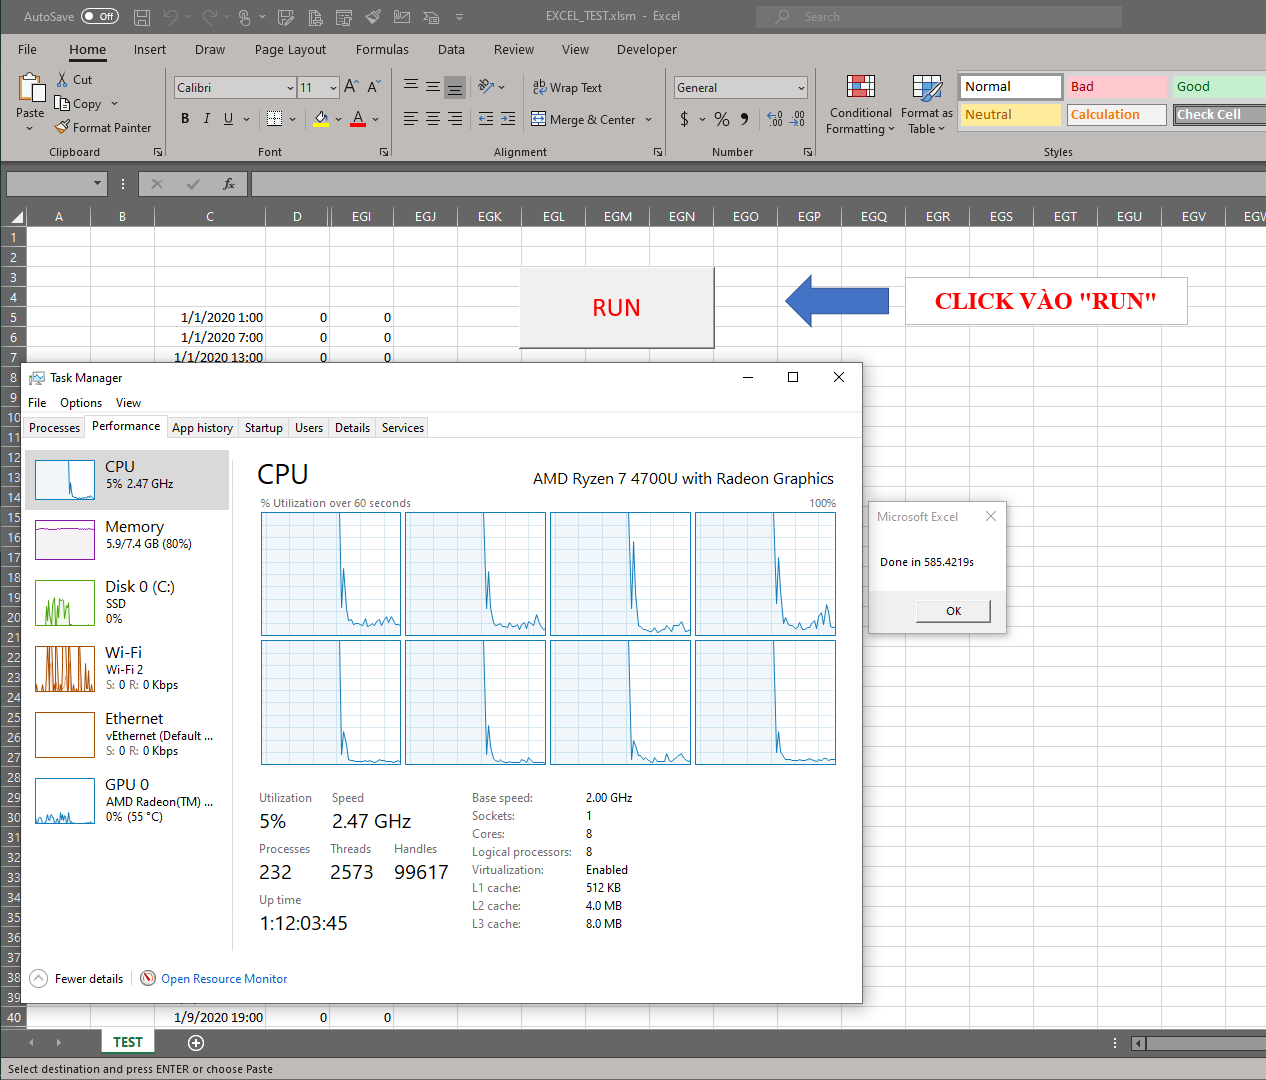
Task: Click Increase Indent icon
Action: click(x=508, y=118)
